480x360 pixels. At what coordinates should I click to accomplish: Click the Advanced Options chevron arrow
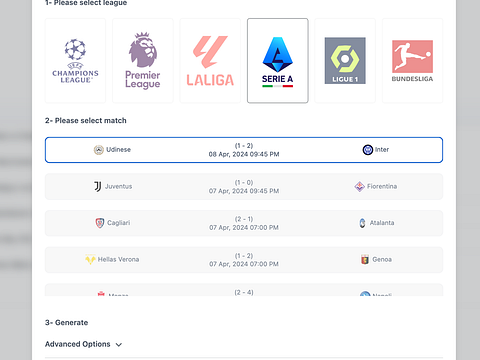pyautogui.click(x=119, y=345)
